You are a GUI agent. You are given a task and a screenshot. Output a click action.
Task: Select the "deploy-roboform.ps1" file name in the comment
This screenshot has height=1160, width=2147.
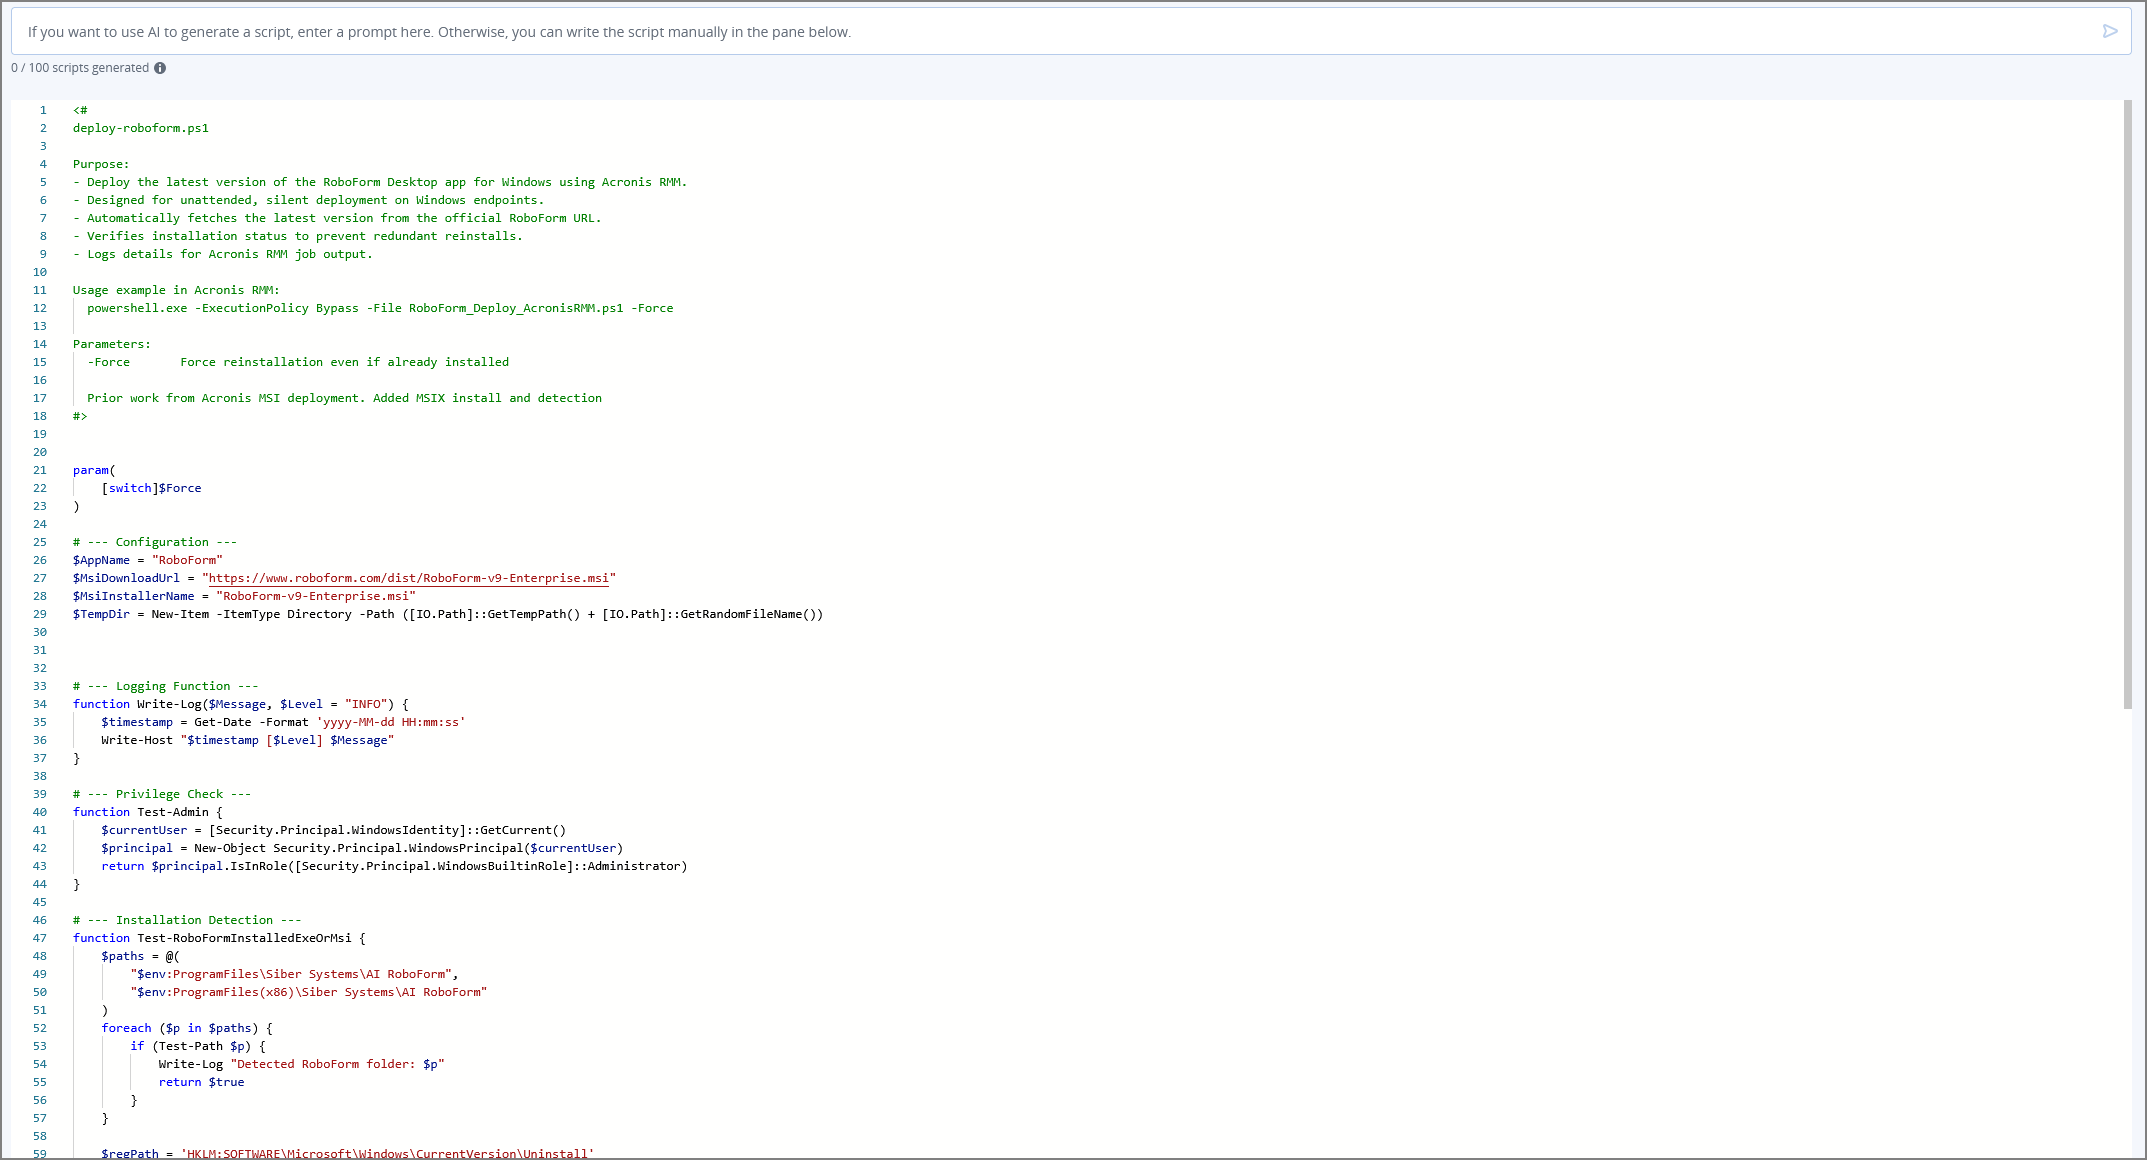[141, 128]
